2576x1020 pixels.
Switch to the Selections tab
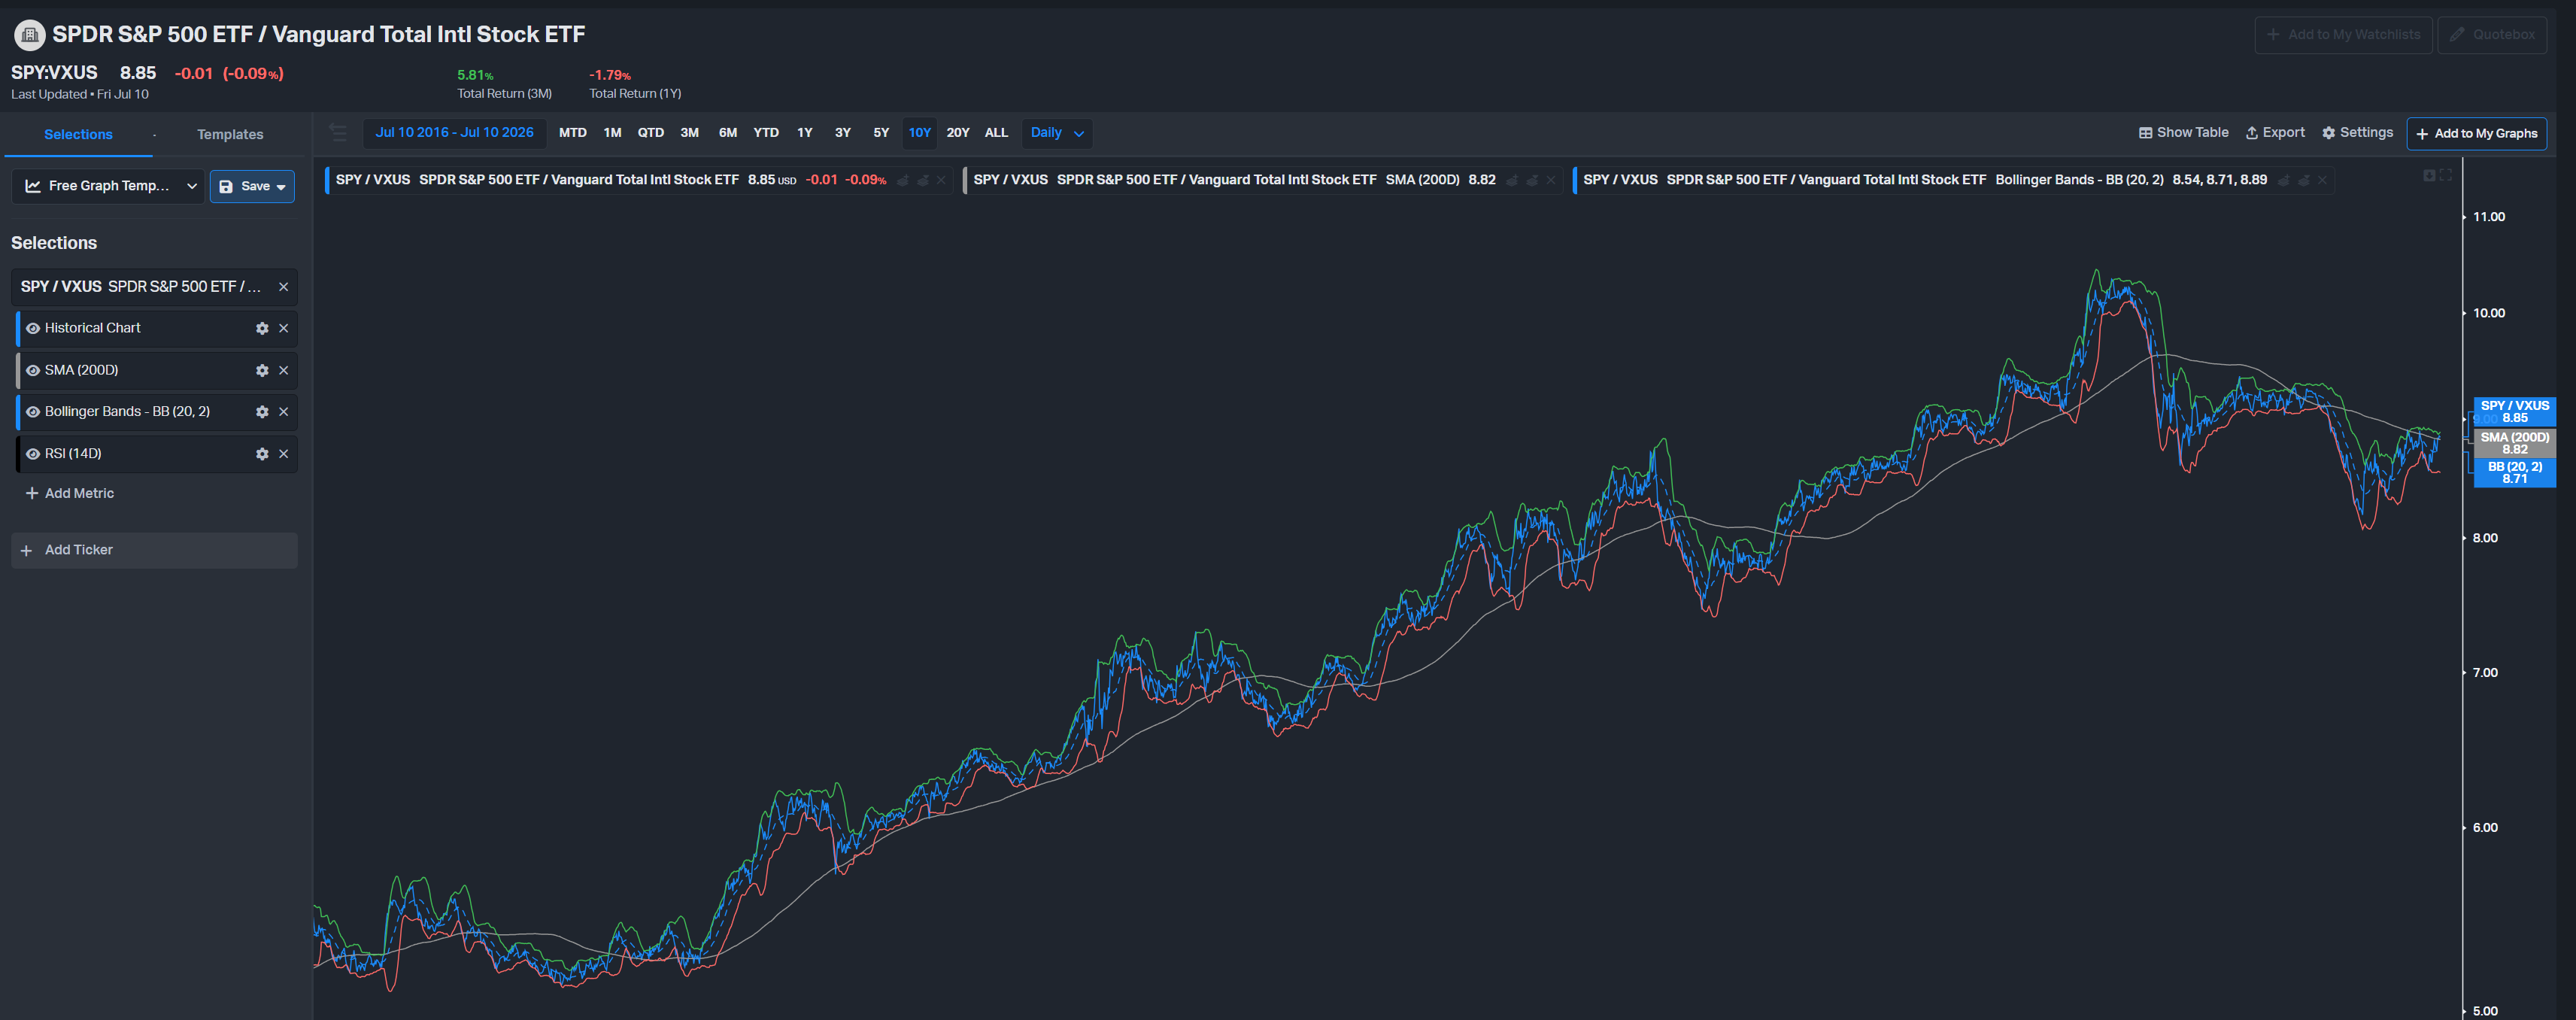[78, 135]
